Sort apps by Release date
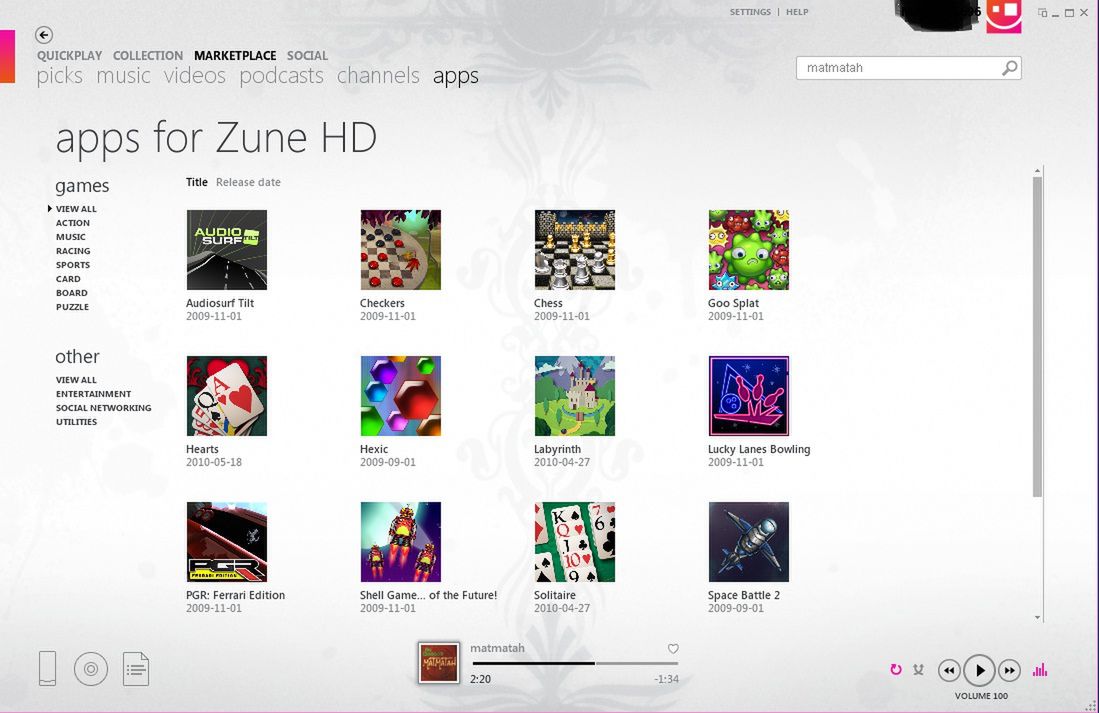Viewport: 1099px width, 713px height. pyautogui.click(x=248, y=182)
